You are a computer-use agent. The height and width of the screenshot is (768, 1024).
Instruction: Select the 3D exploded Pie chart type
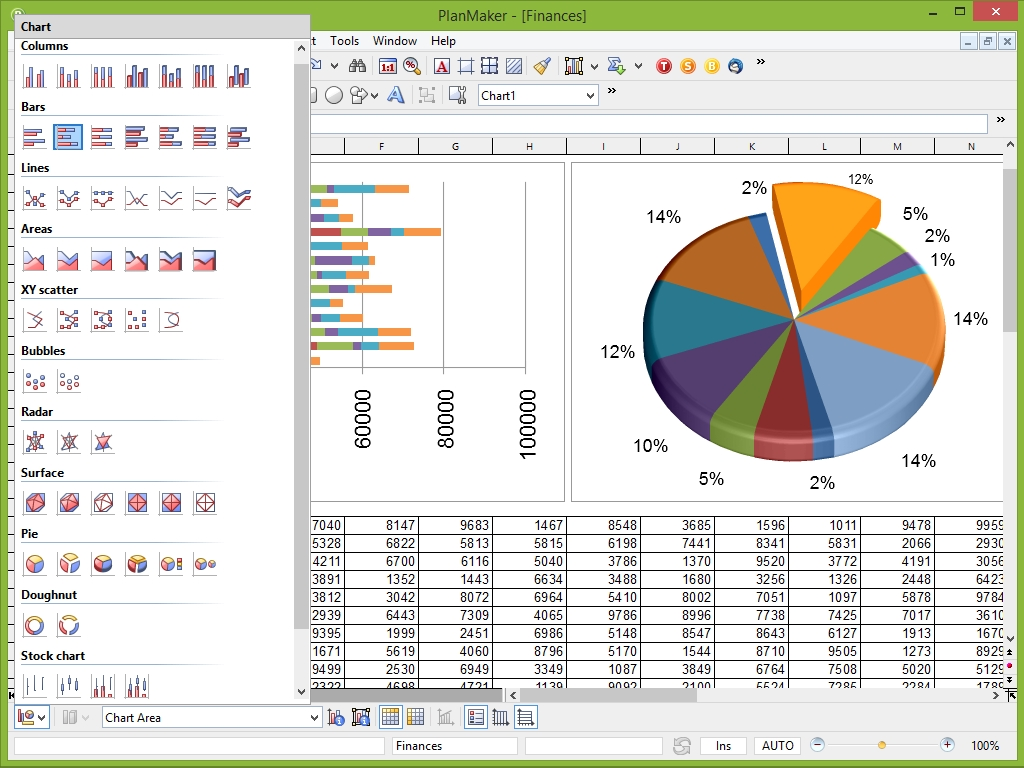click(136, 564)
